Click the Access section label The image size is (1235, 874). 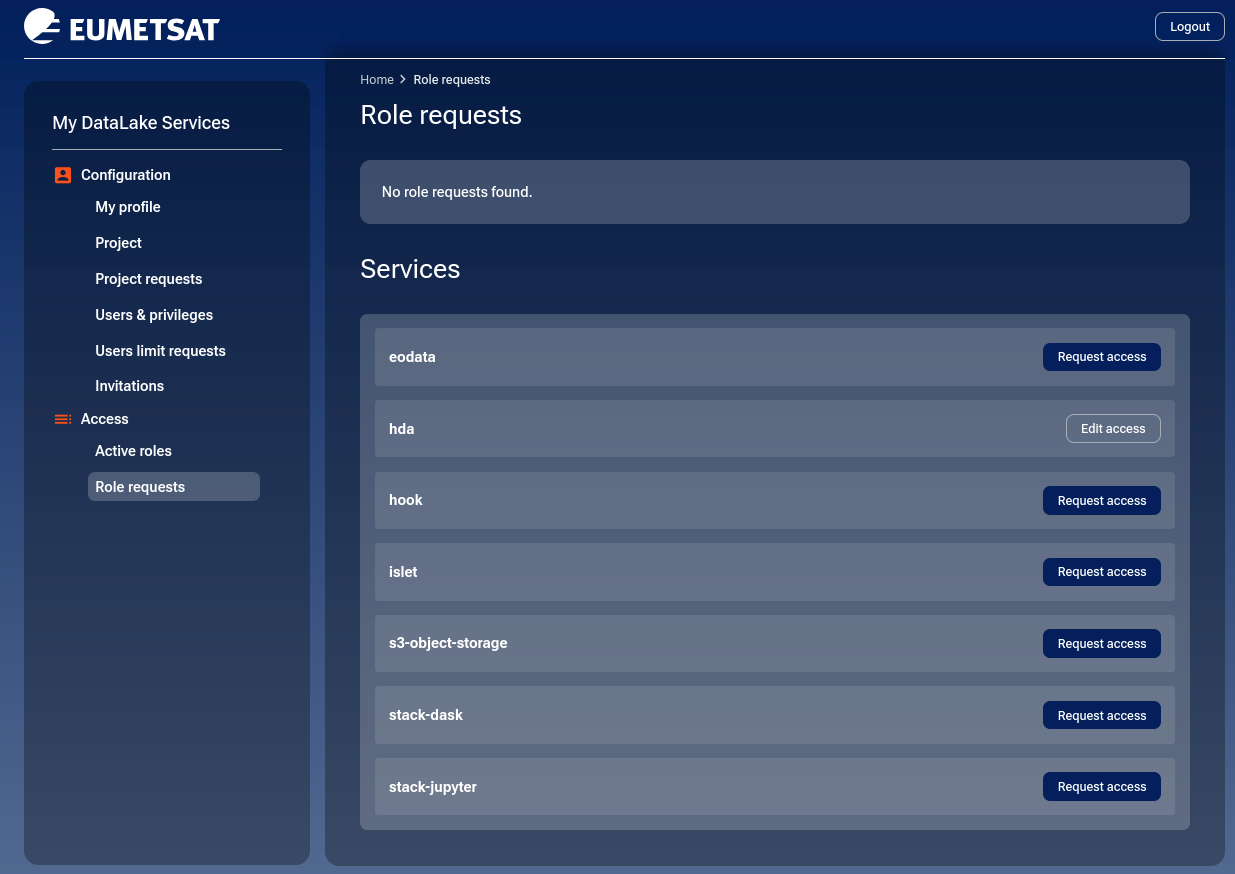pyautogui.click(x=105, y=419)
